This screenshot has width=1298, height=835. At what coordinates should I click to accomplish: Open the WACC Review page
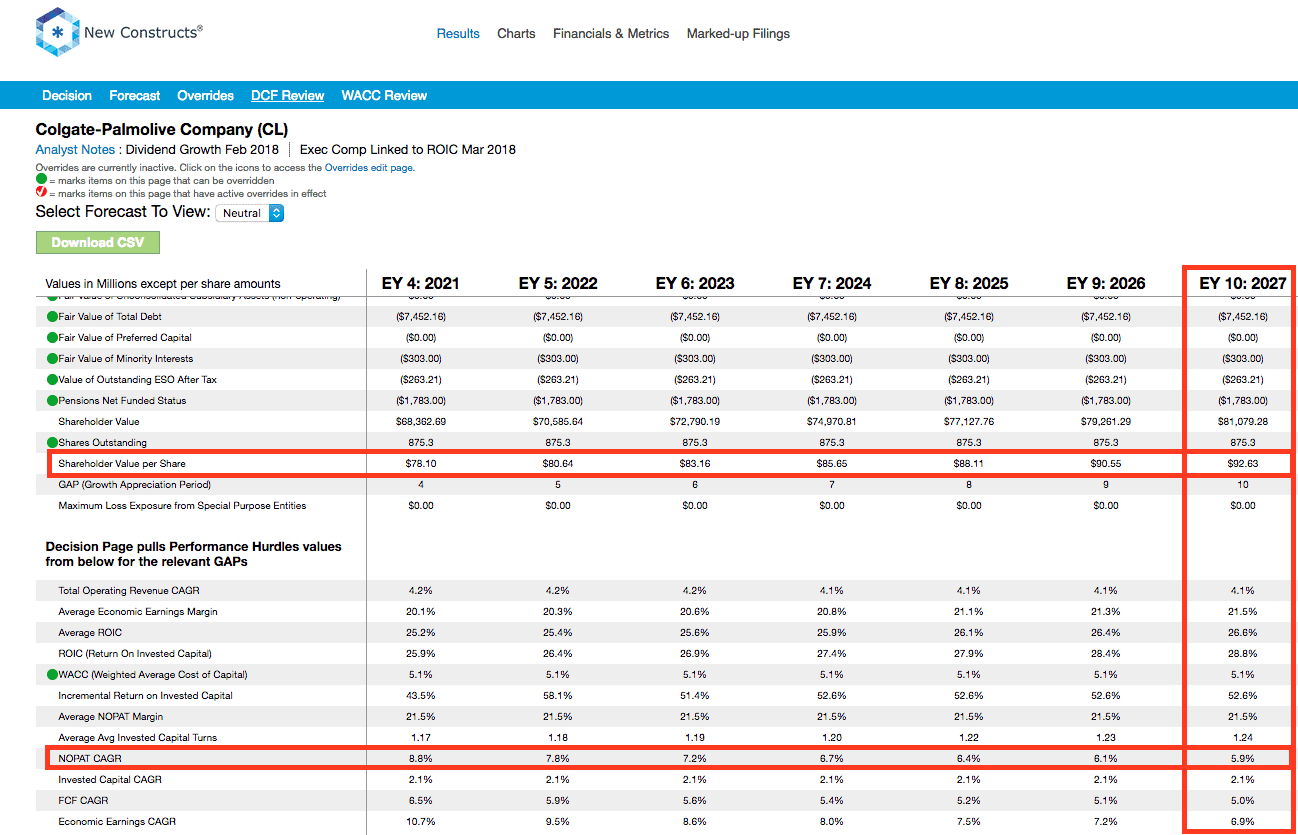pyautogui.click(x=384, y=95)
